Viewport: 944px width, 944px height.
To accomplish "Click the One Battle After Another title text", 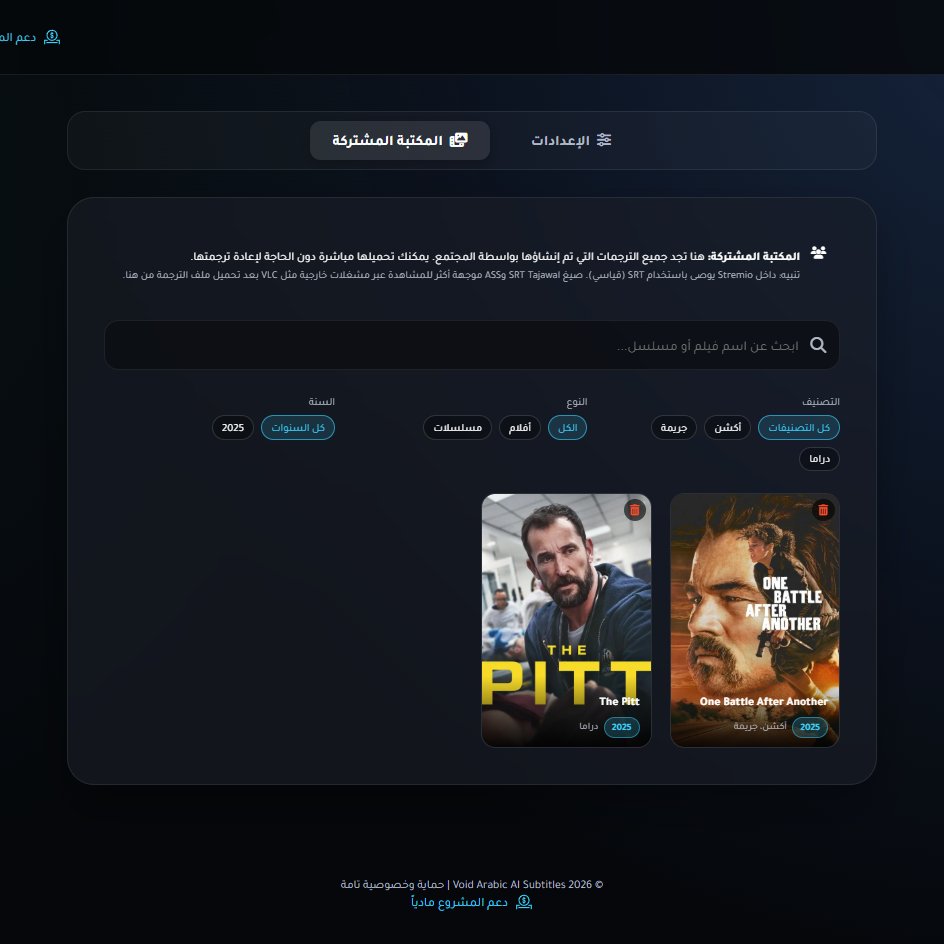I will pos(763,701).
